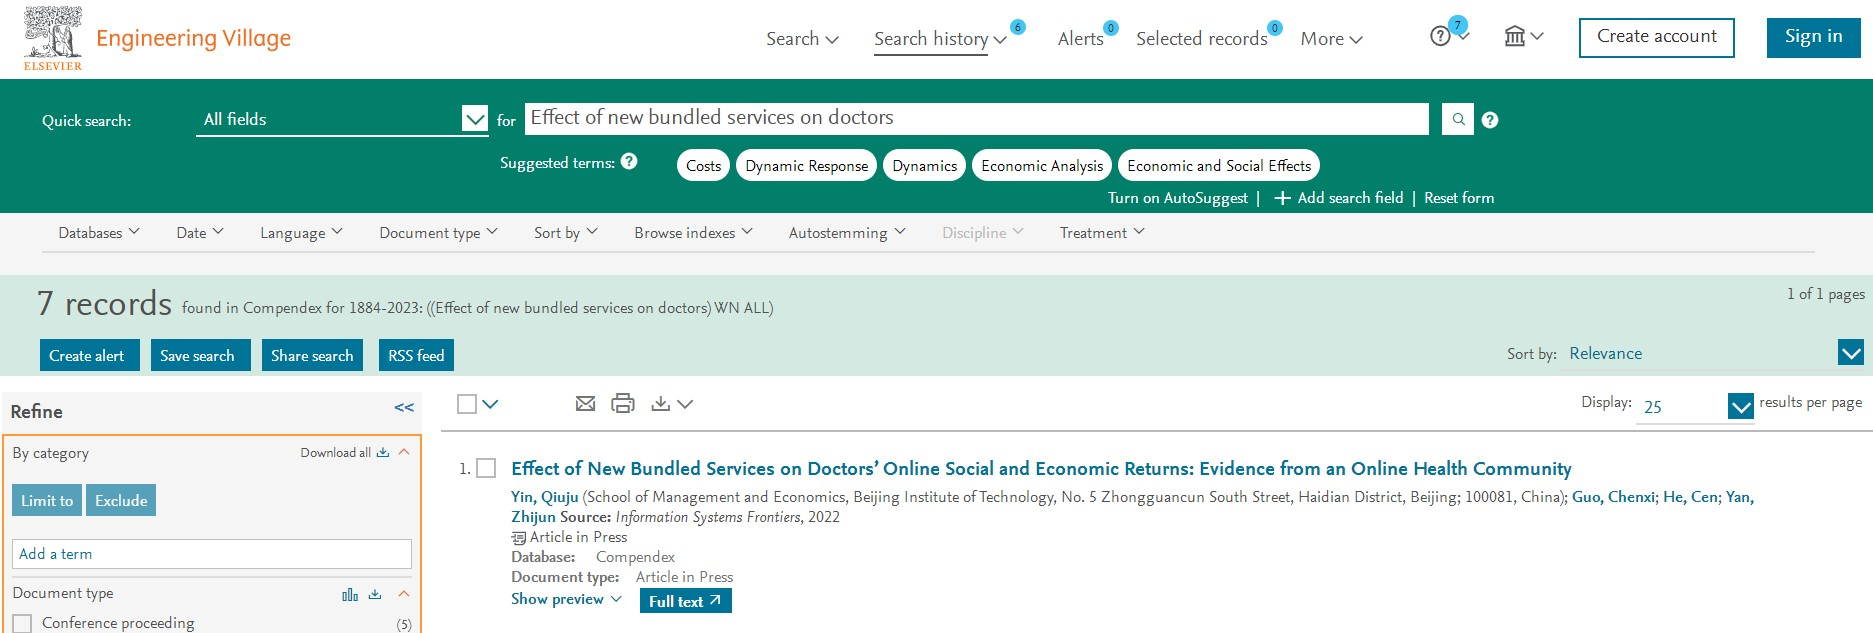Open the All fields dropdown
The image size is (1873, 633).
(x=474, y=119)
